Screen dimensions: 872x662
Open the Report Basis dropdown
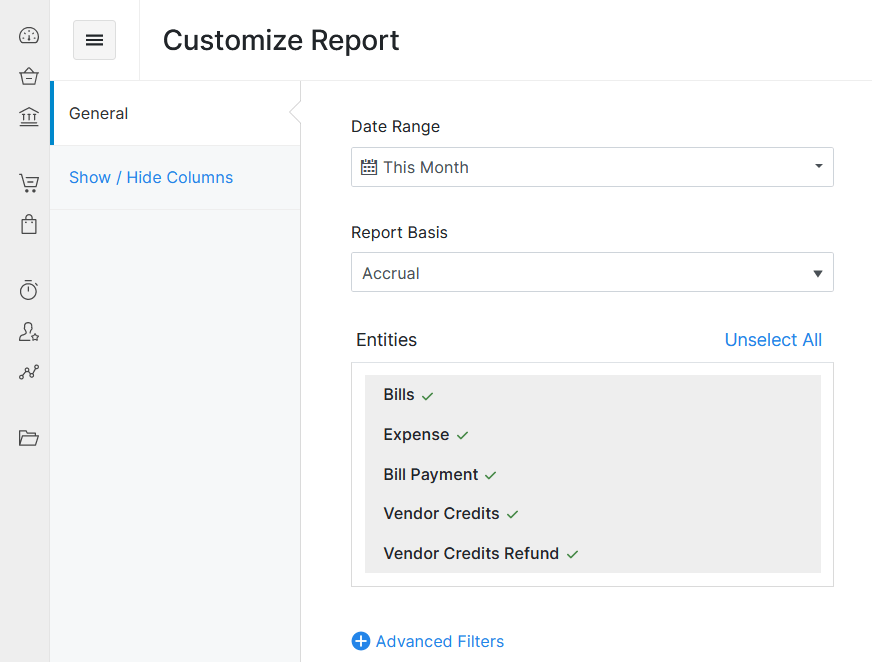click(x=592, y=272)
